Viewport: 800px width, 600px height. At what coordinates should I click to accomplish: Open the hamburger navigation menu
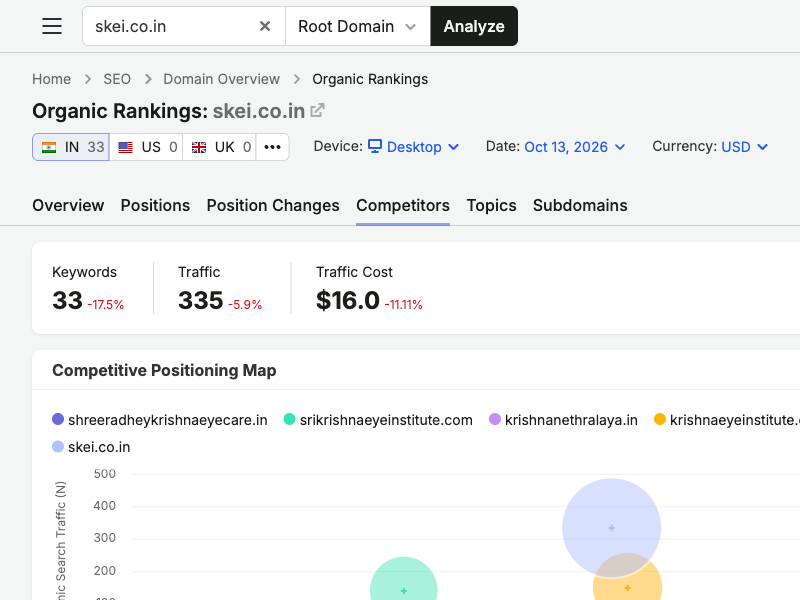pyautogui.click(x=52, y=26)
